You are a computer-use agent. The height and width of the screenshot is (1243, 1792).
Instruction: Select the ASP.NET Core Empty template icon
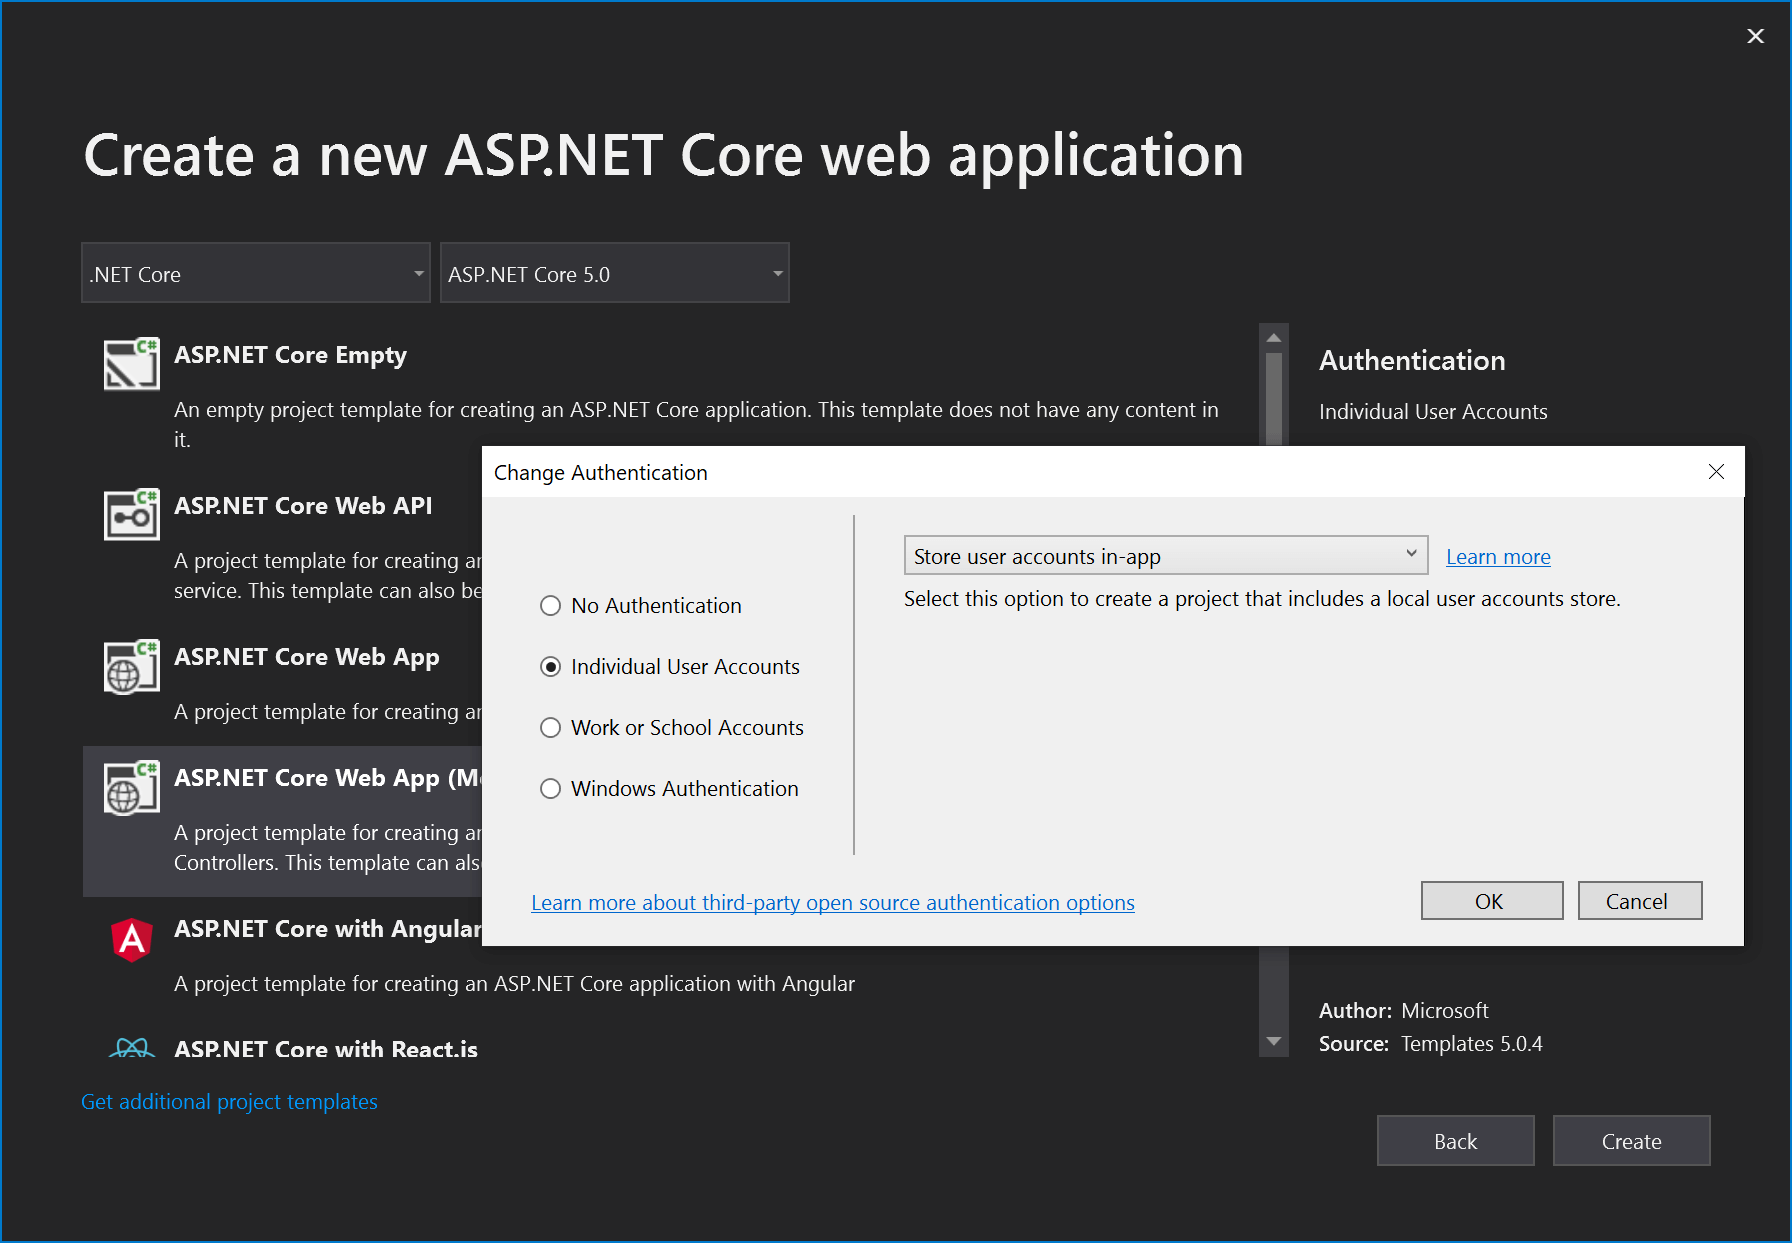coord(131,363)
